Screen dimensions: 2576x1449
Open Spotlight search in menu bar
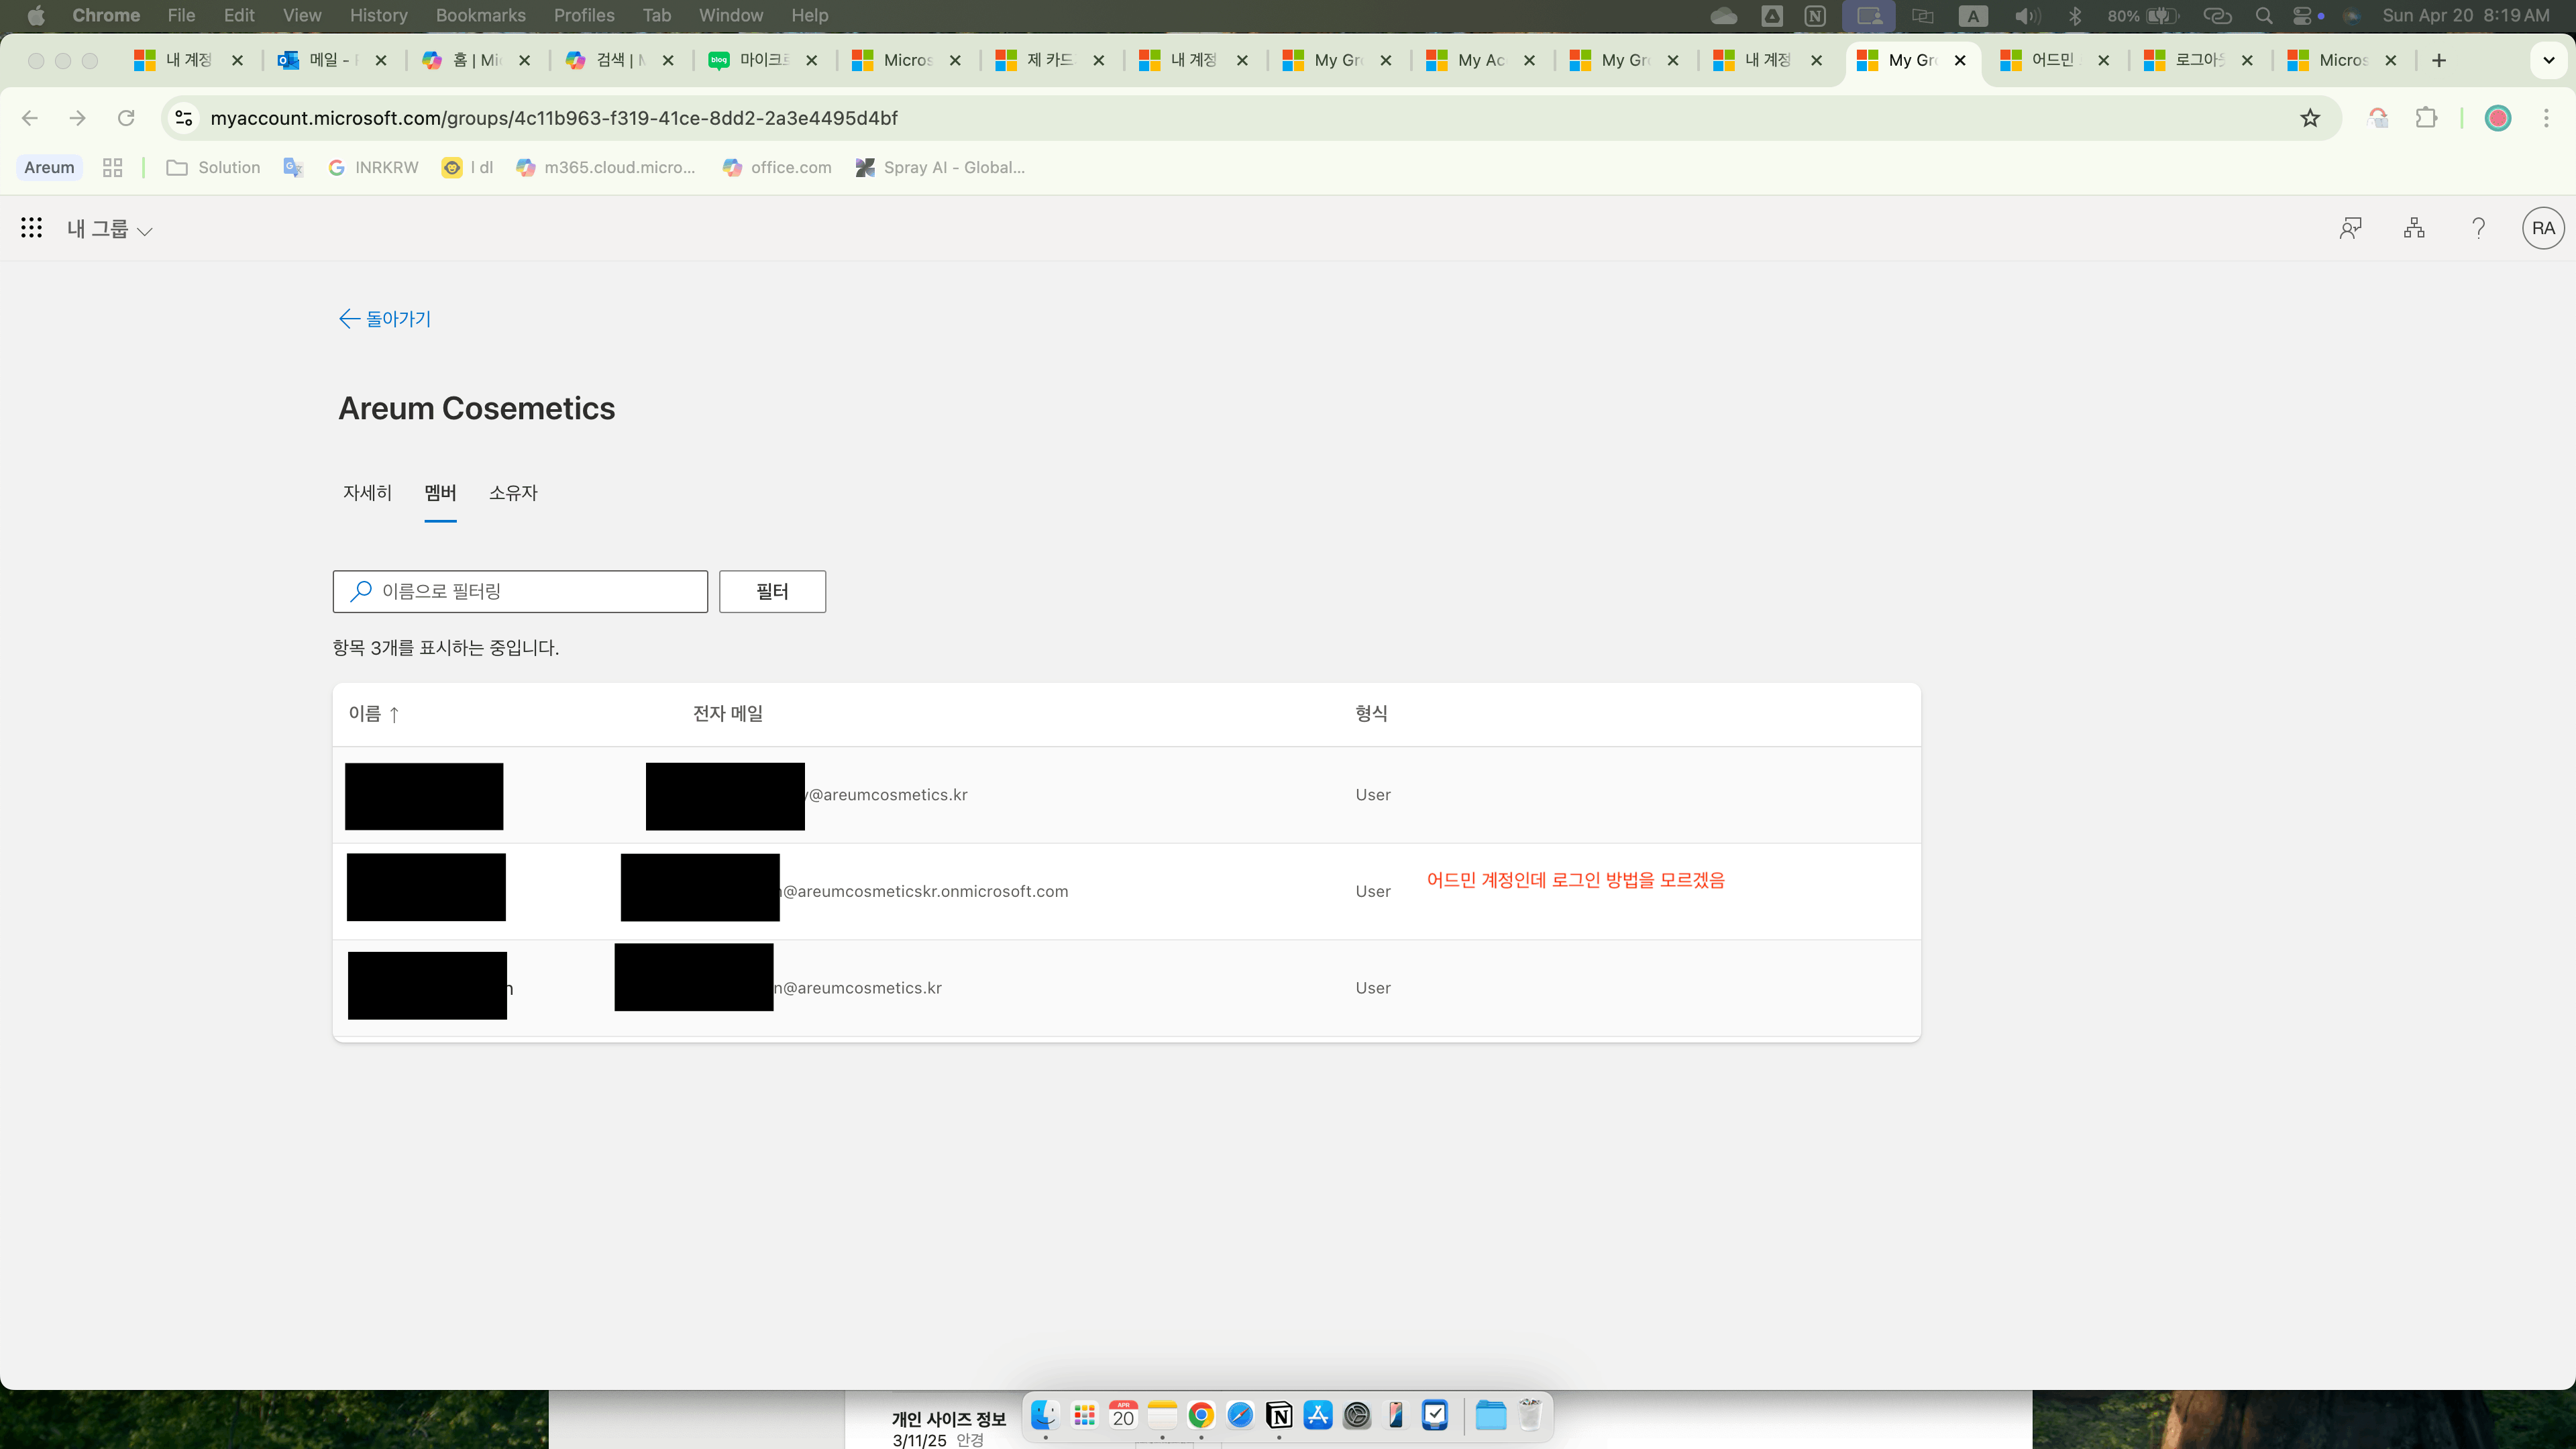[x=2264, y=15]
